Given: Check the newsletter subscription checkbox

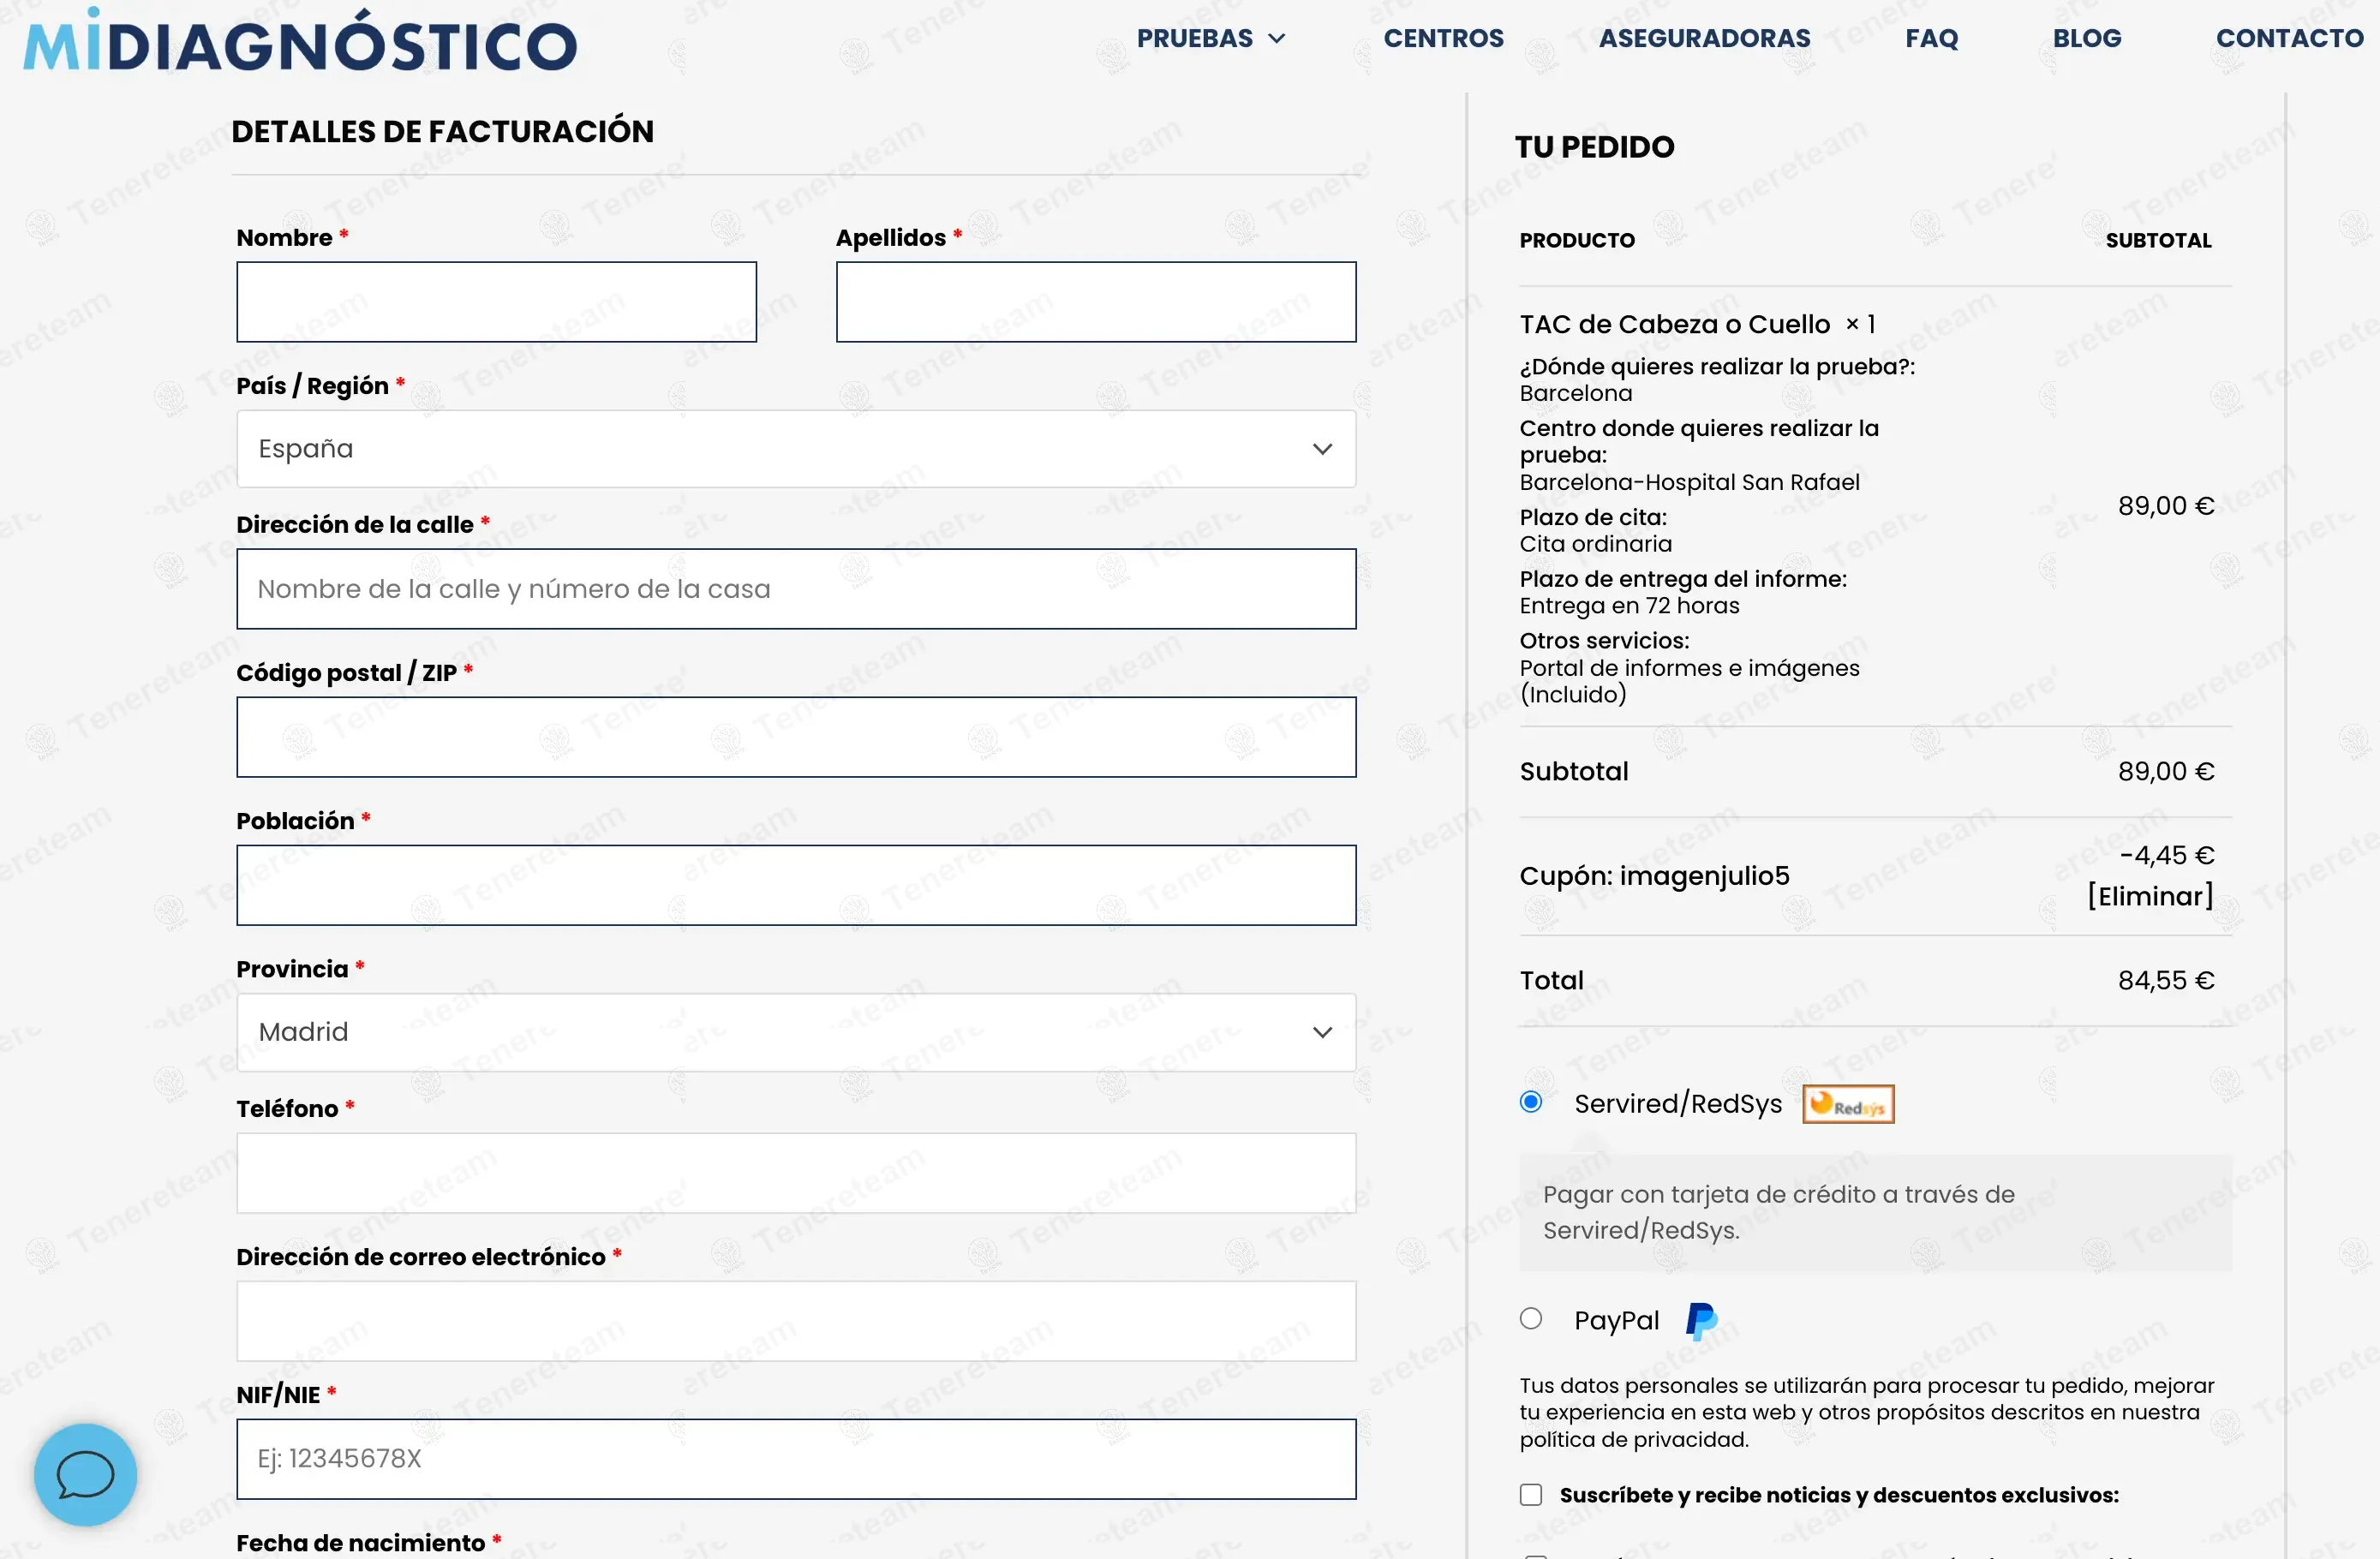Looking at the screenshot, I should (x=1530, y=1495).
